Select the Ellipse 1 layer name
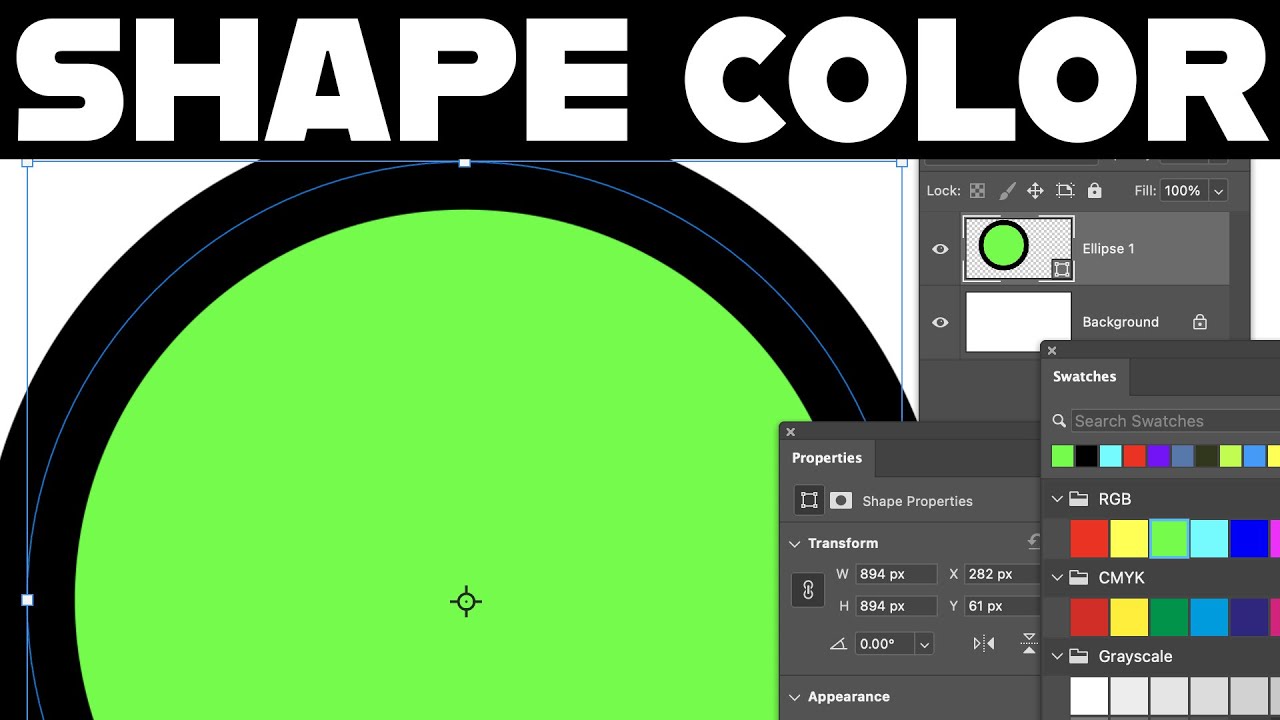The width and height of the screenshot is (1280, 720). coord(1109,249)
